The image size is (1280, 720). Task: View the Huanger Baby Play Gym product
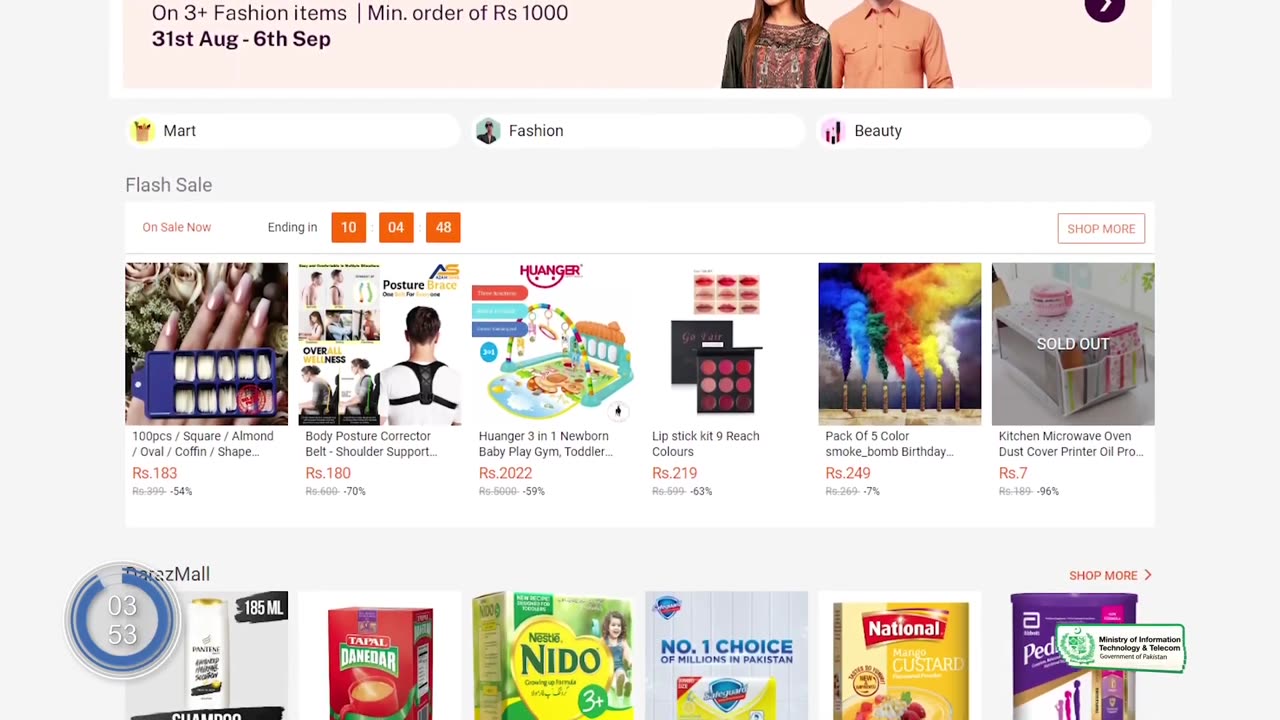click(x=553, y=344)
